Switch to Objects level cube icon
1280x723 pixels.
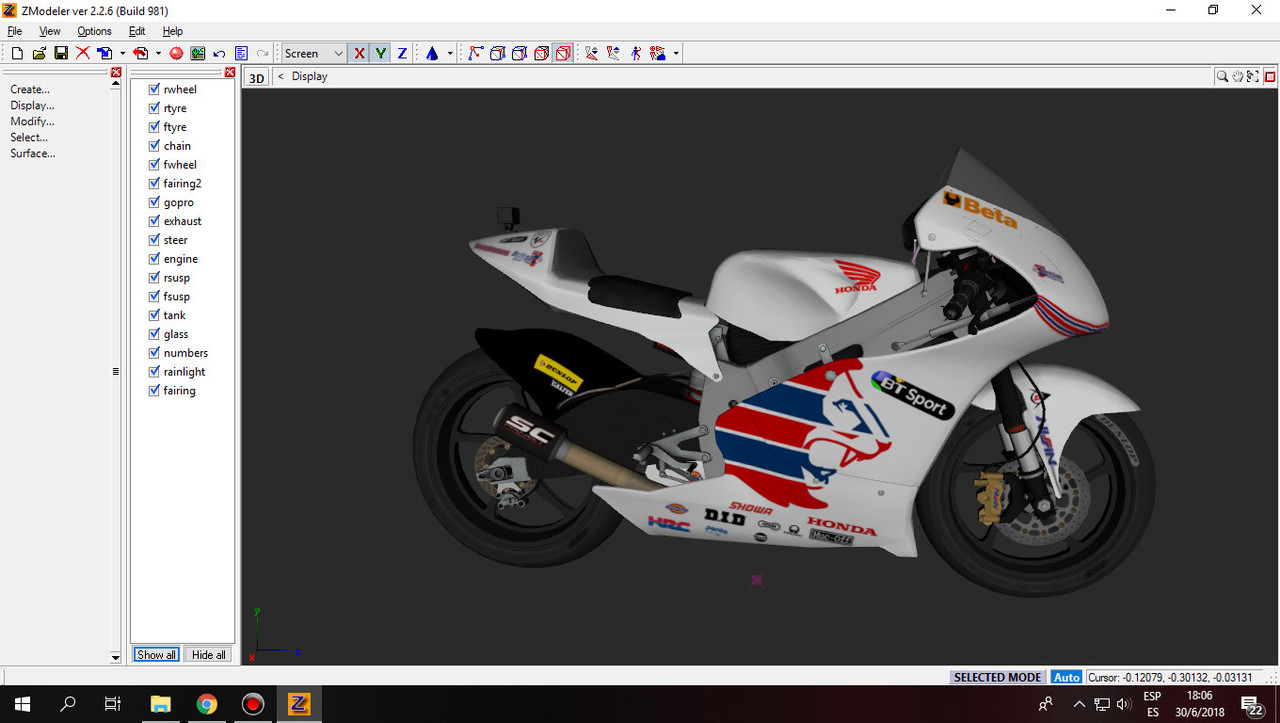pyautogui.click(x=541, y=53)
